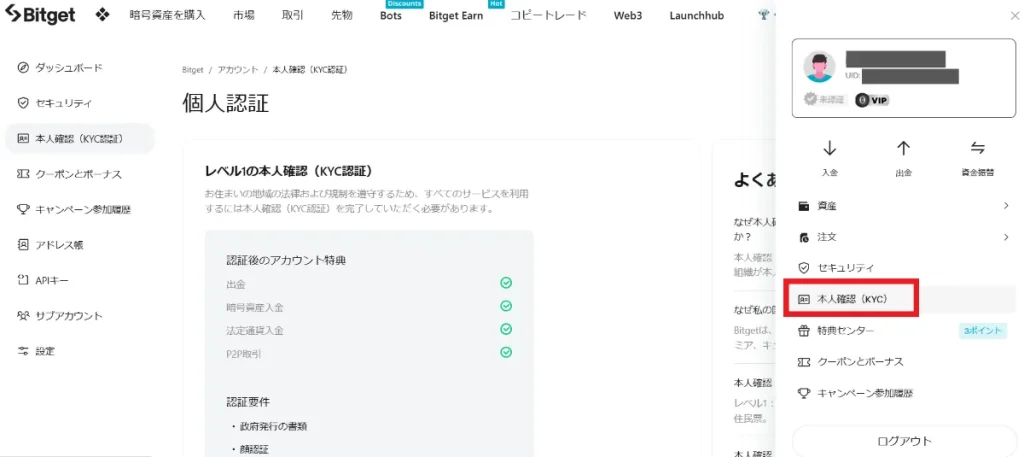Open クーポンとボーナス in account panel
This screenshot has width=1024, height=457.
tap(904, 362)
